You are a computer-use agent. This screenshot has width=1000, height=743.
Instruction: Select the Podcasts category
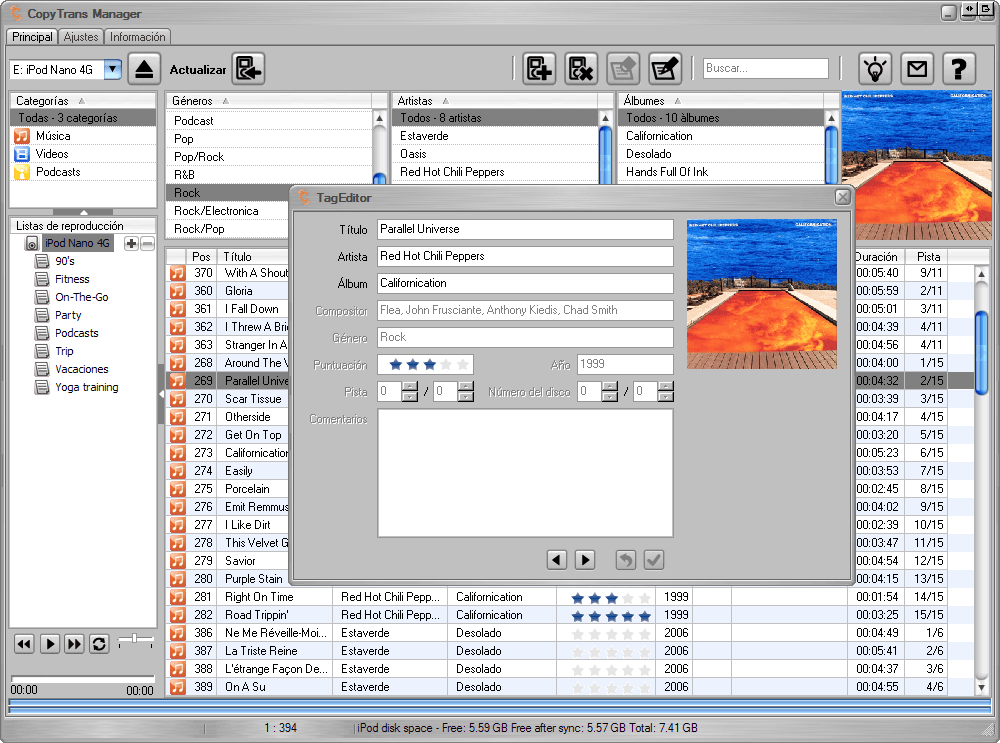(x=83, y=172)
